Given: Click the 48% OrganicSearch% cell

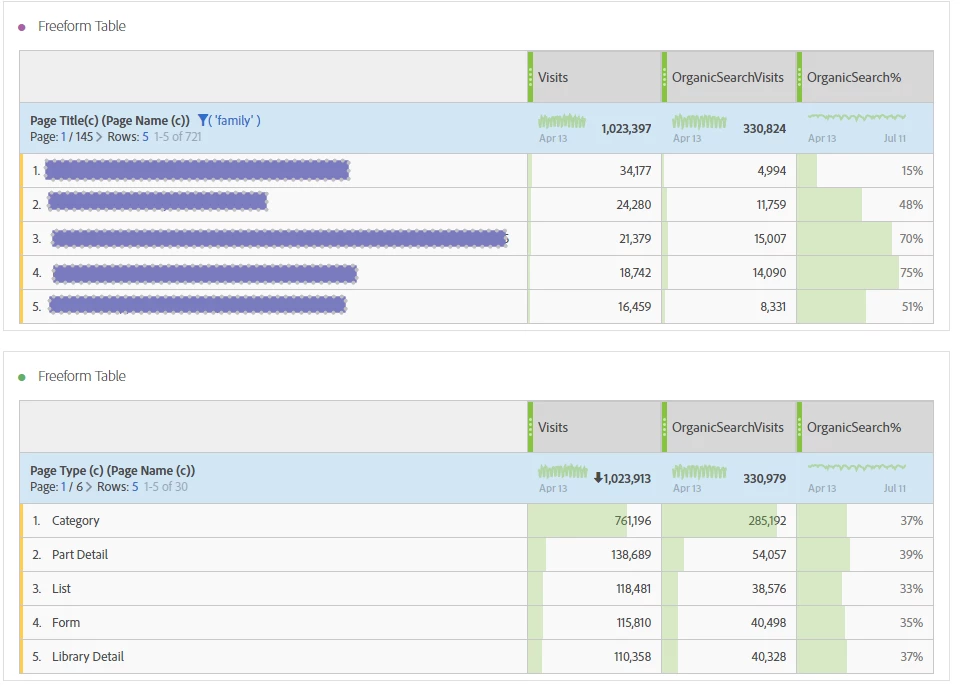Looking at the screenshot, I should pyautogui.click(x=865, y=204).
